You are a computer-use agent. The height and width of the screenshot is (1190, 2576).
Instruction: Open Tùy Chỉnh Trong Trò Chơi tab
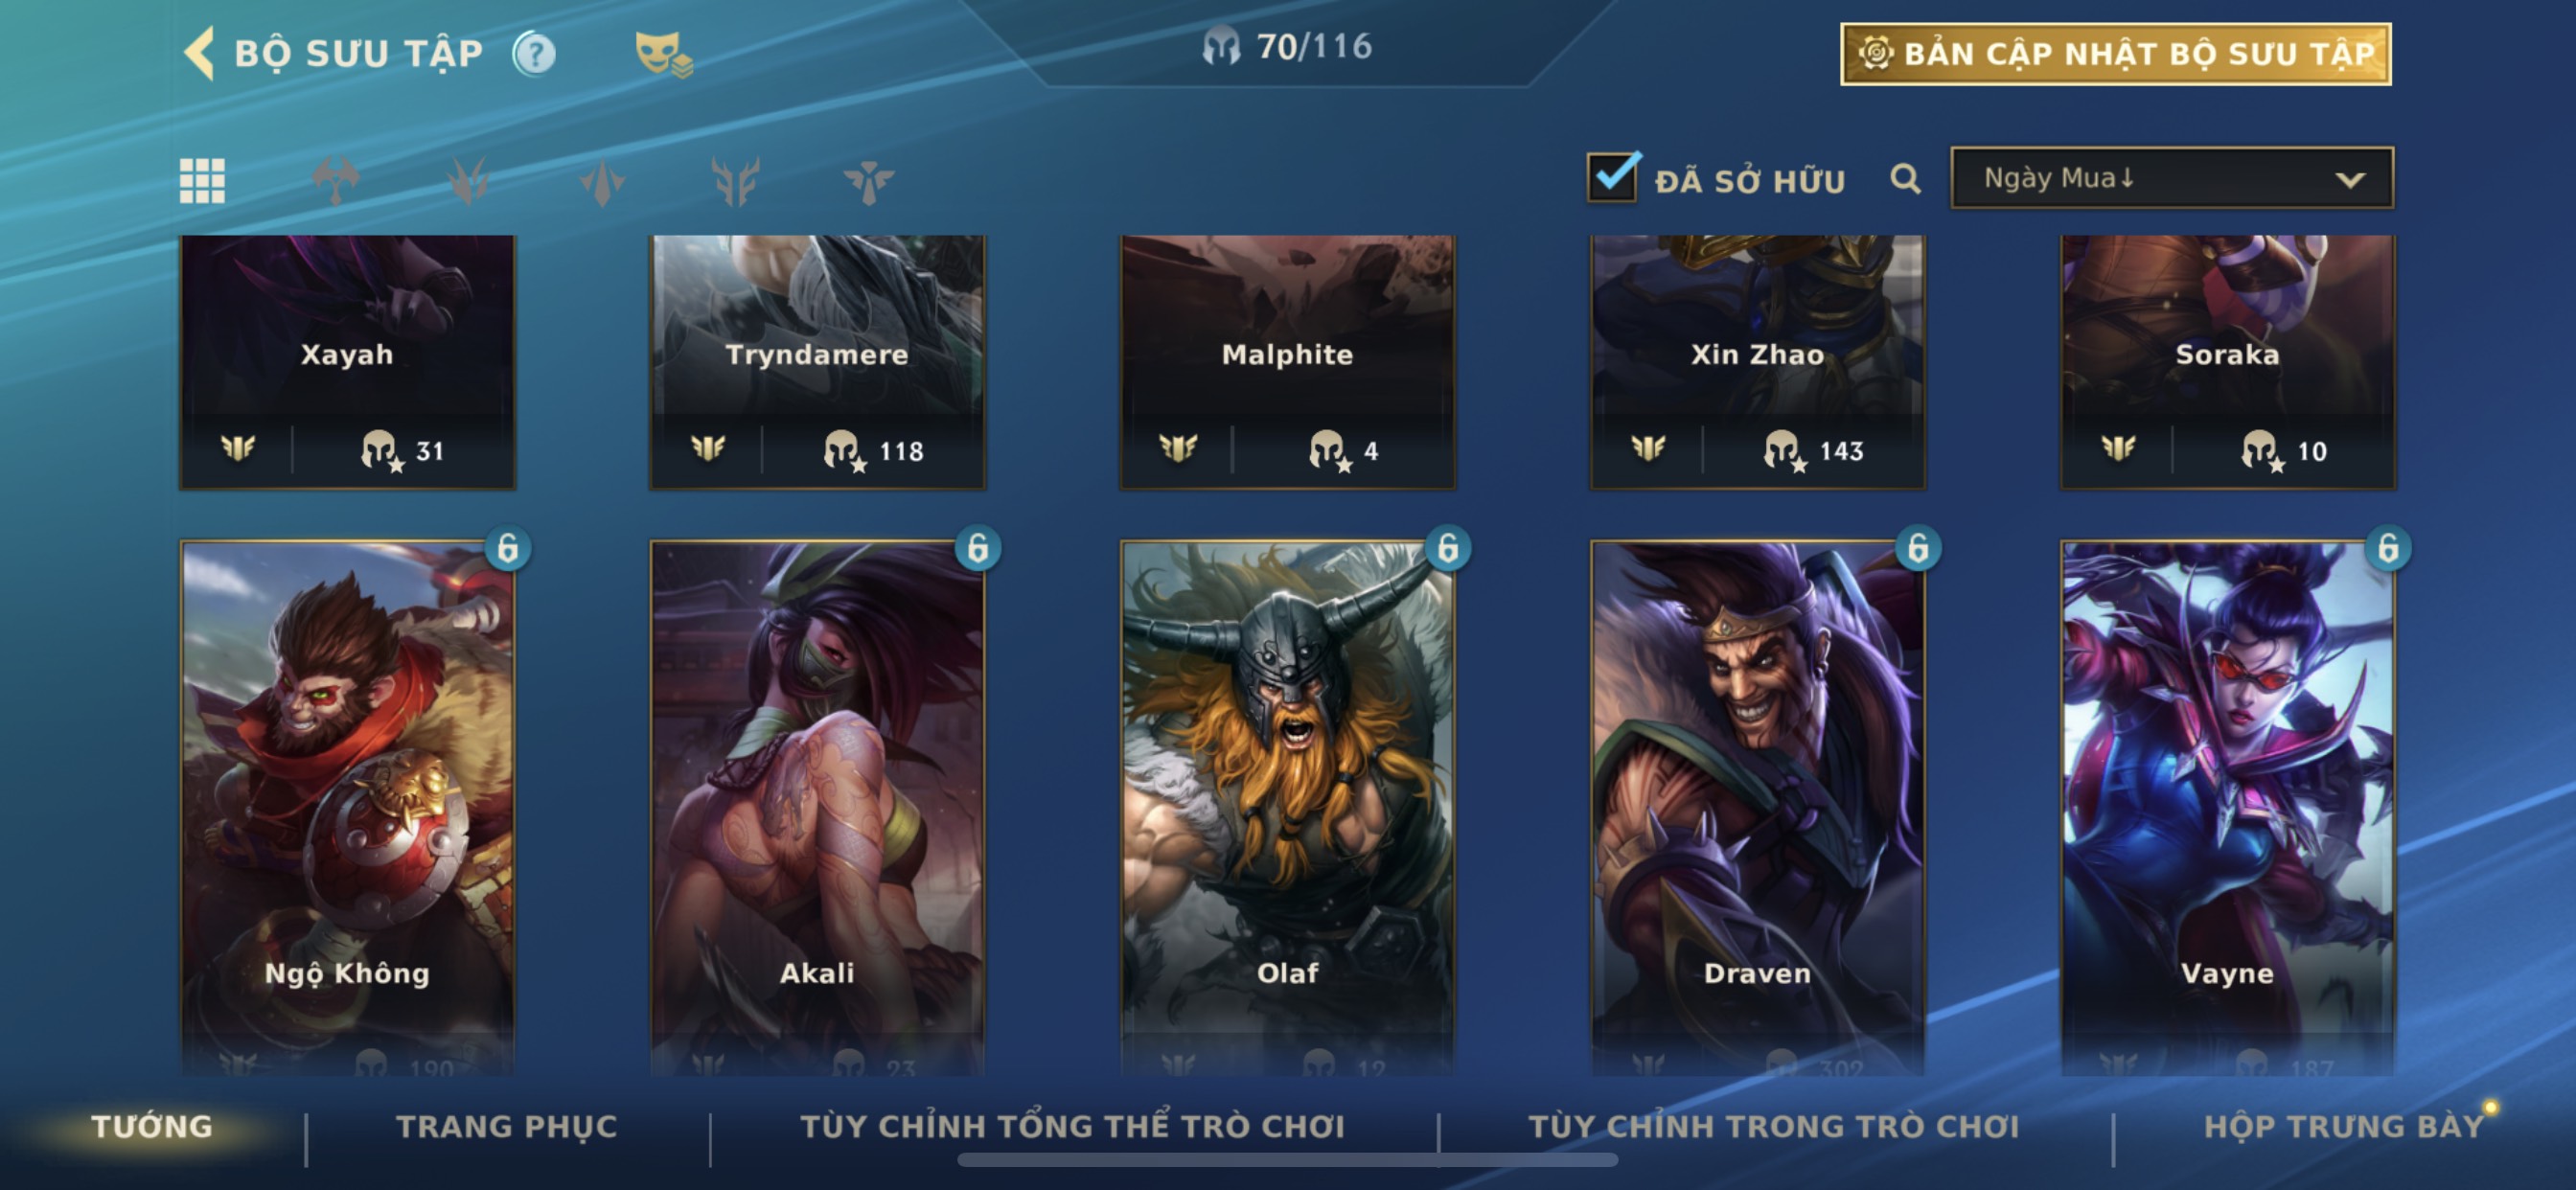[1773, 1126]
